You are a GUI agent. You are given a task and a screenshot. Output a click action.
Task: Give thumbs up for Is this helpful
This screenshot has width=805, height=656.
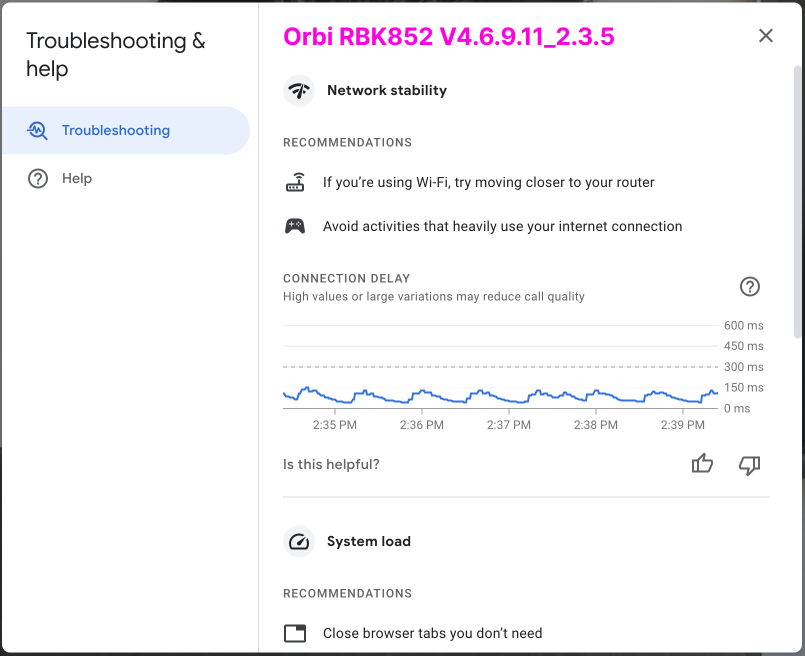[702, 464]
